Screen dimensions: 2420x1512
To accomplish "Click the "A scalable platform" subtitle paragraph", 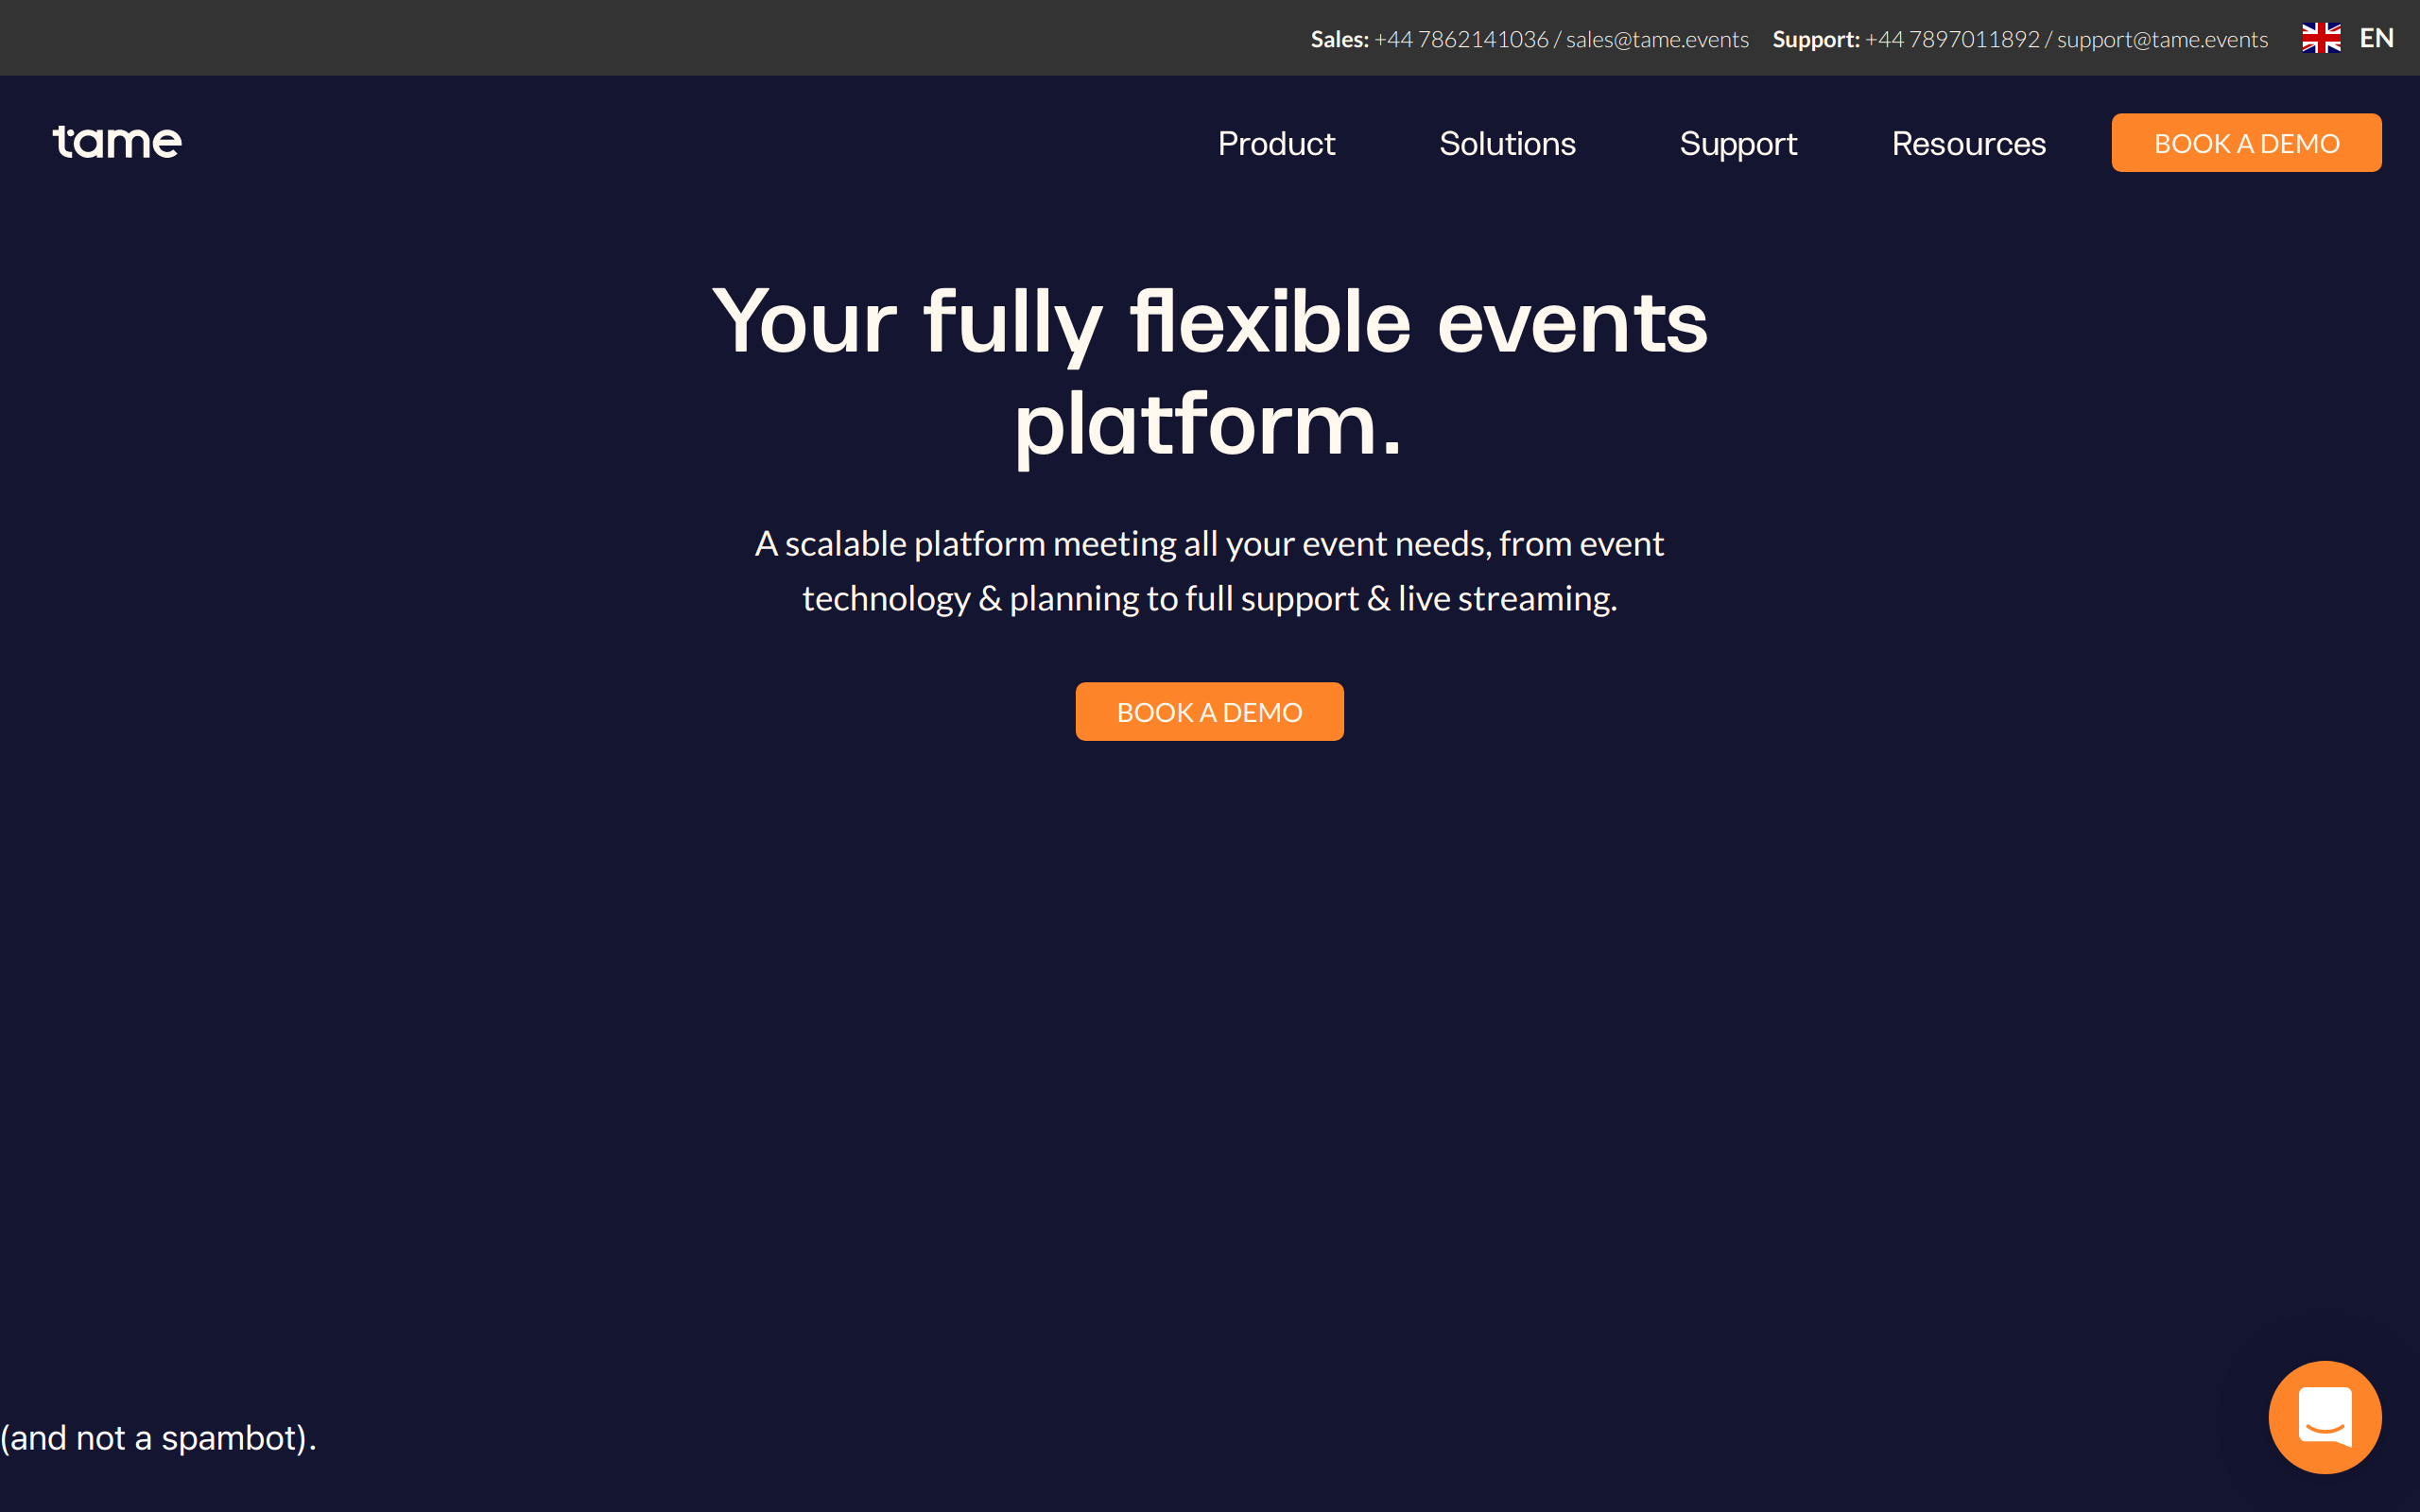I will 1209,570.
